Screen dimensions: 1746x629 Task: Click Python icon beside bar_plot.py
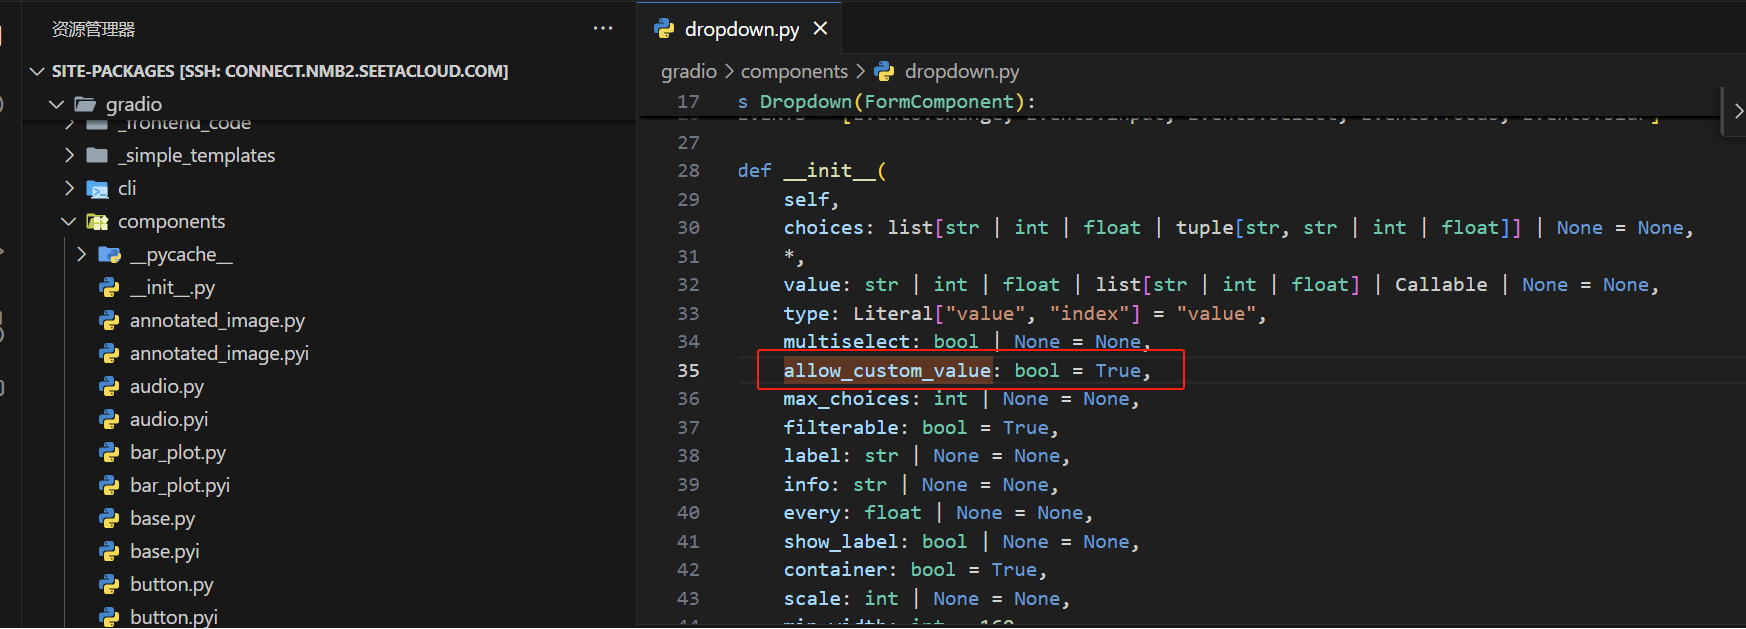109,452
